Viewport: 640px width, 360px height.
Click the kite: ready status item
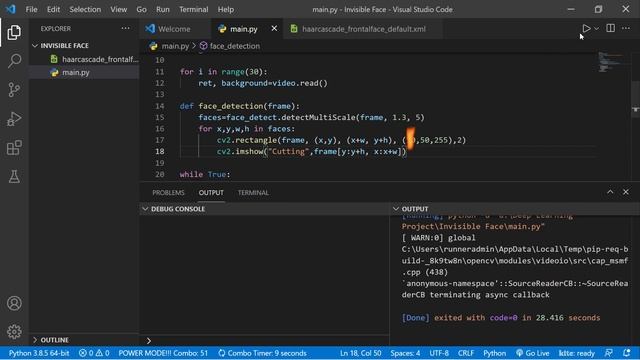pos(577,353)
